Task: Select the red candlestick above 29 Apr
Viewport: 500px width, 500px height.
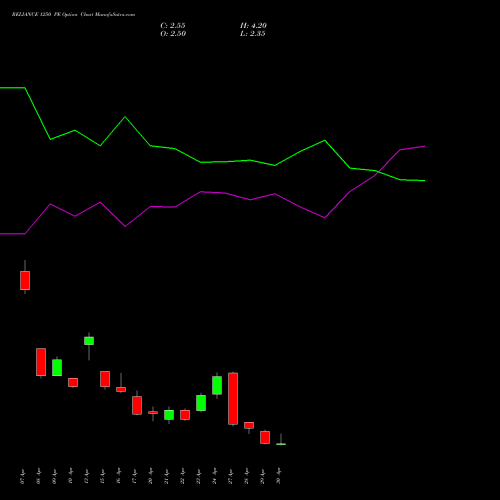Action: click(265, 437)
